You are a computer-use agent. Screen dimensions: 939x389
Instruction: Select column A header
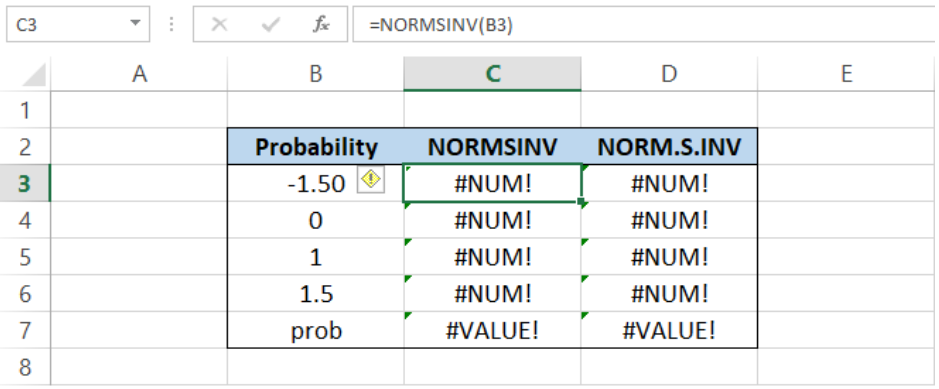[139, 74]
